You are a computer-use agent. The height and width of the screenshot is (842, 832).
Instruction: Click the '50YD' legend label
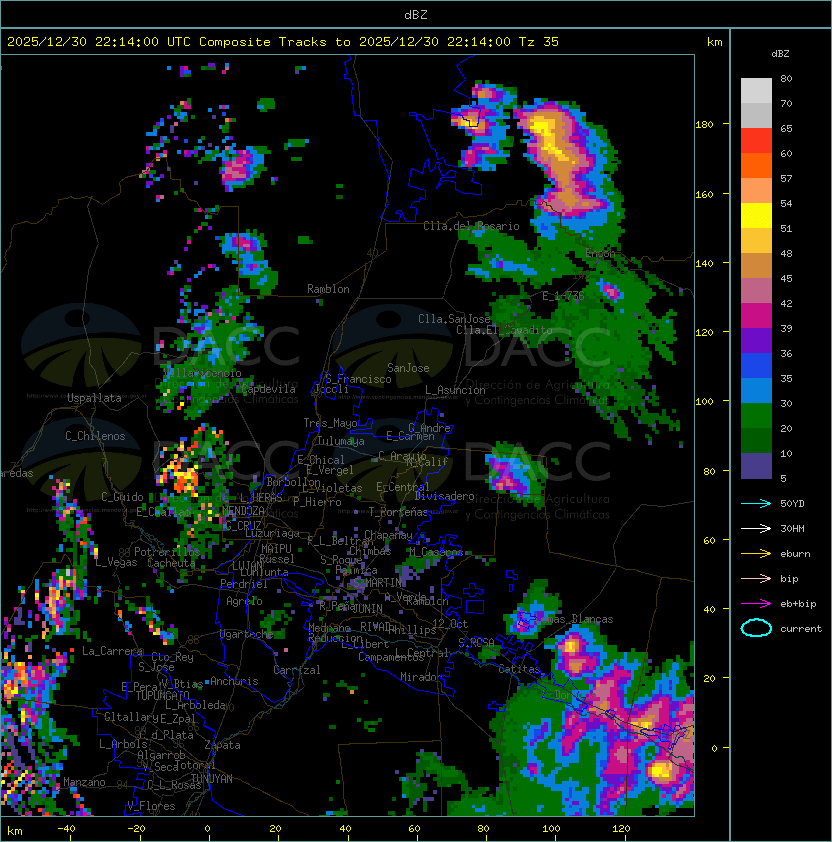tap(792, 504)
